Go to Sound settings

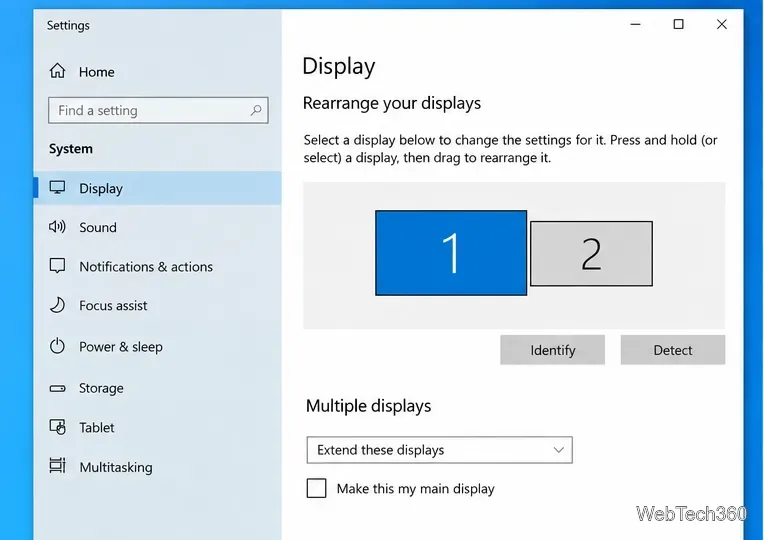(x=157, y=227)
